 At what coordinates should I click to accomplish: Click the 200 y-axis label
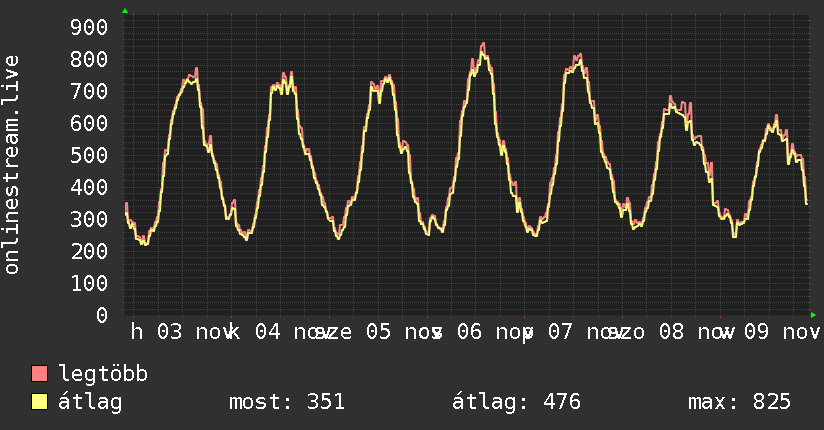click(89, 251)
